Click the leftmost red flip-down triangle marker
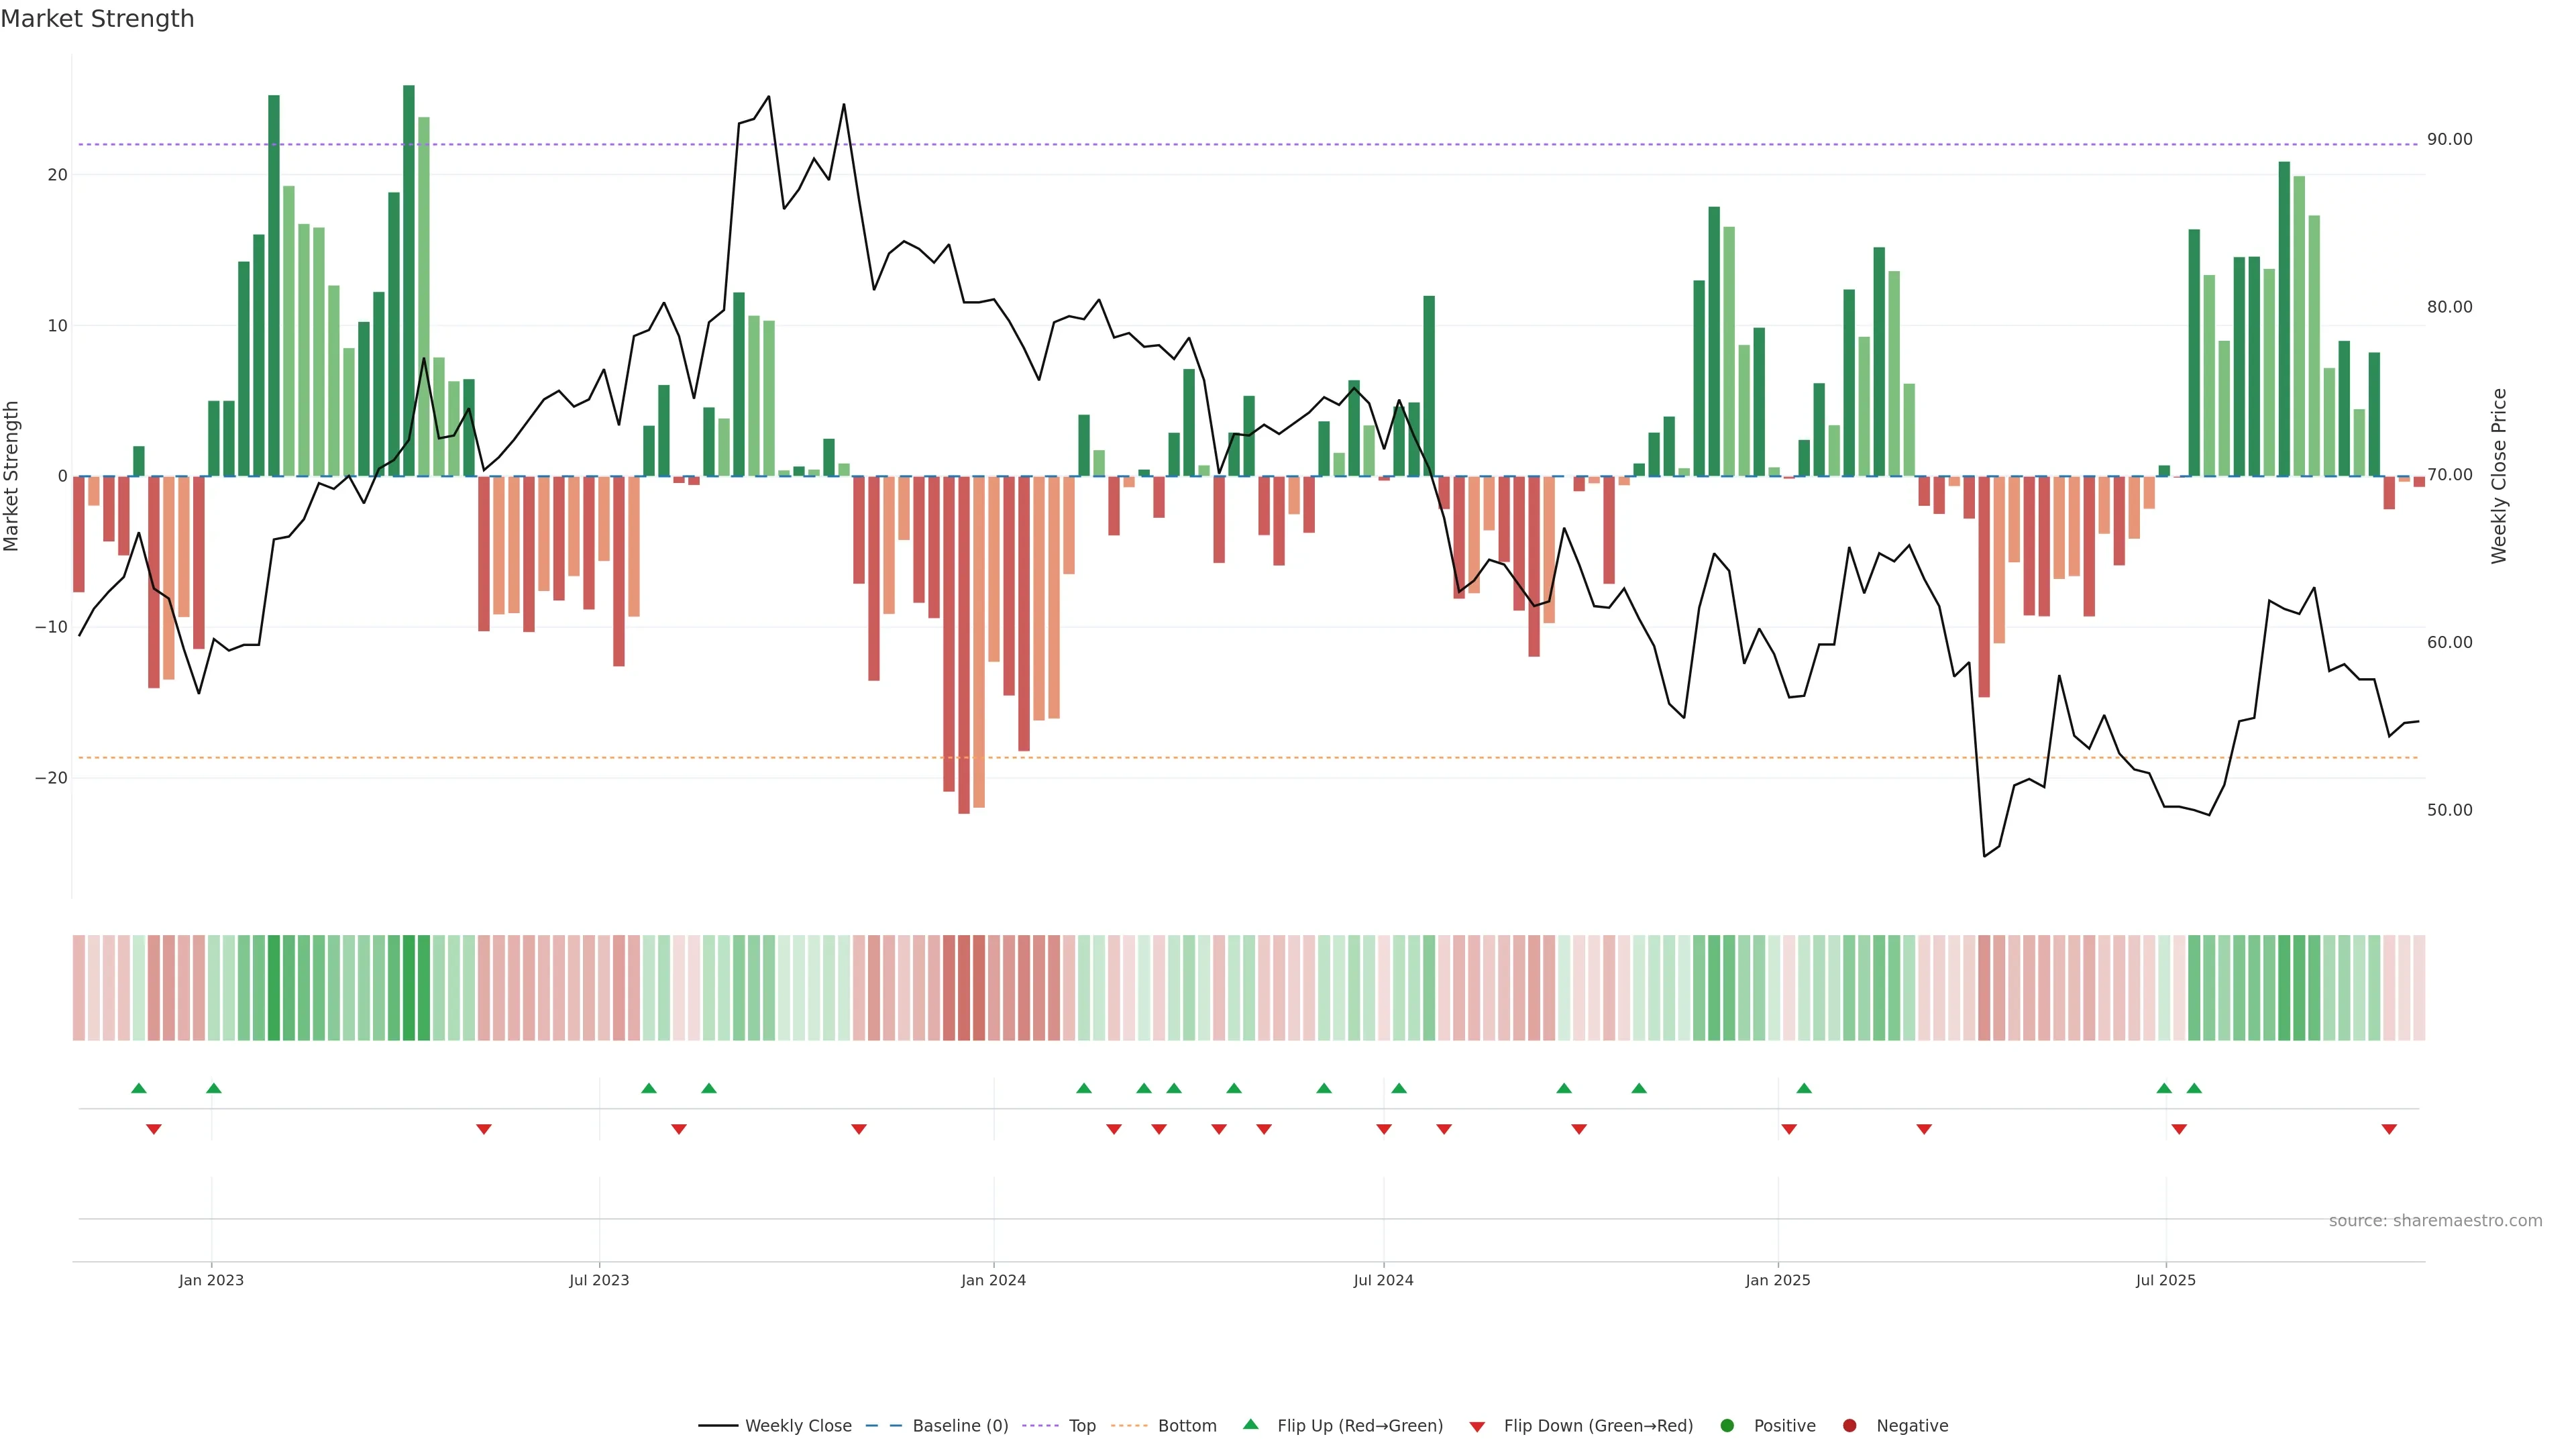The image size is (2576, 1449). pyautogui.click(x=154, y=1129)
